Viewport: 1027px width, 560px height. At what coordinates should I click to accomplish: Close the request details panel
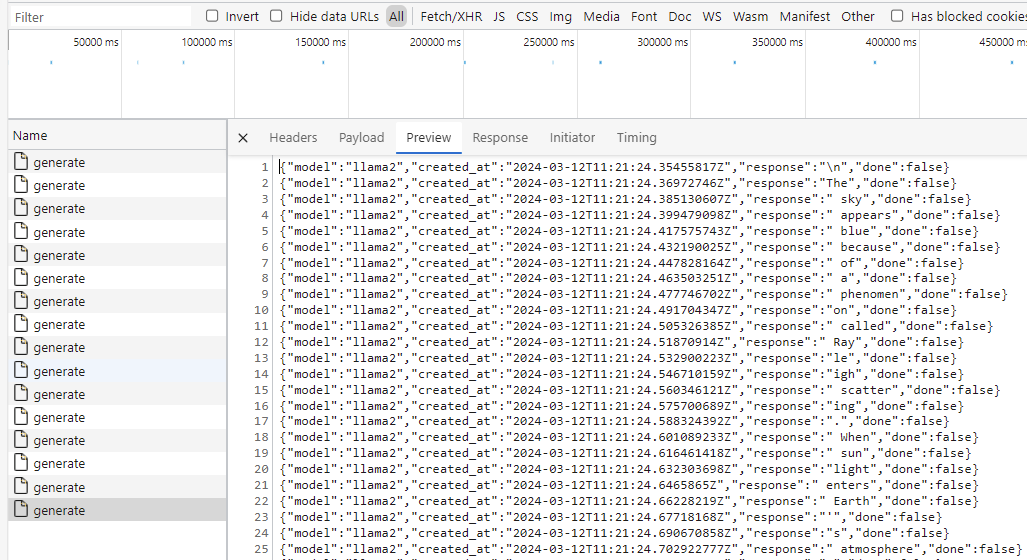(x=243, y=138)
